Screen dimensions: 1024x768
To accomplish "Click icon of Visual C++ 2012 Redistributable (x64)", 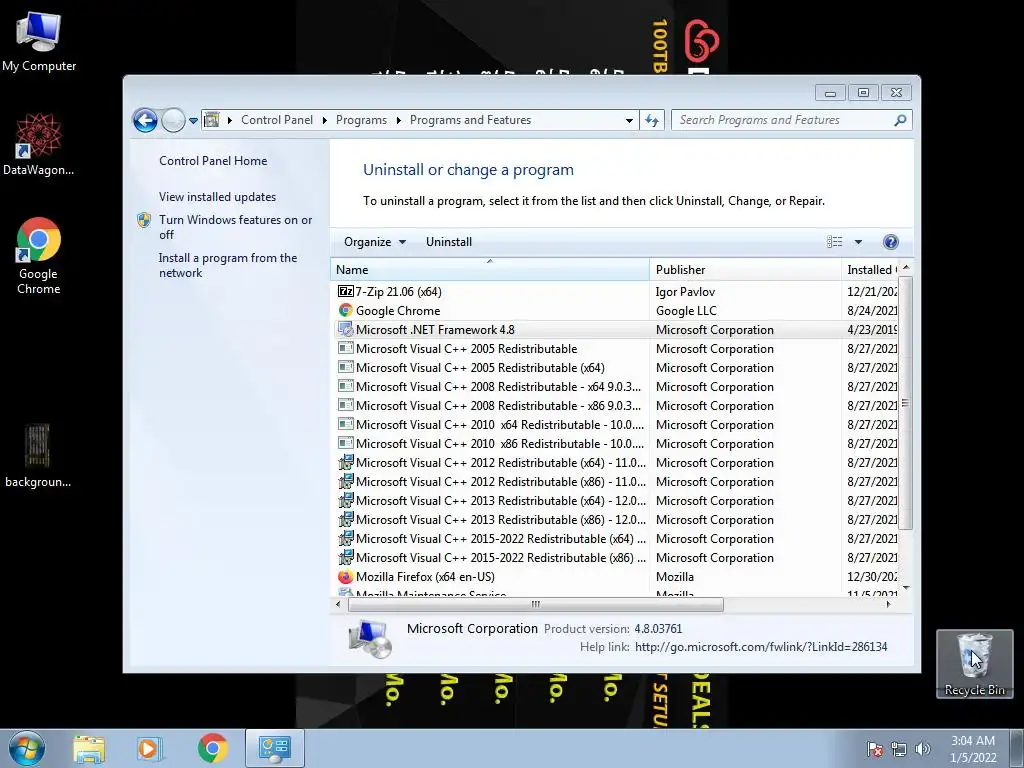I will click(x=345, y=462).
